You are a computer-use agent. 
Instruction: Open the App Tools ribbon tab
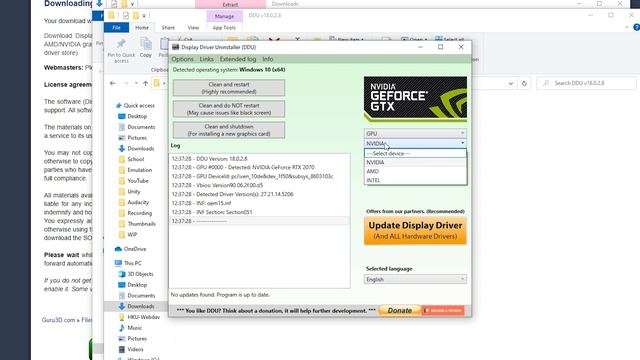[x=224, y=27]
